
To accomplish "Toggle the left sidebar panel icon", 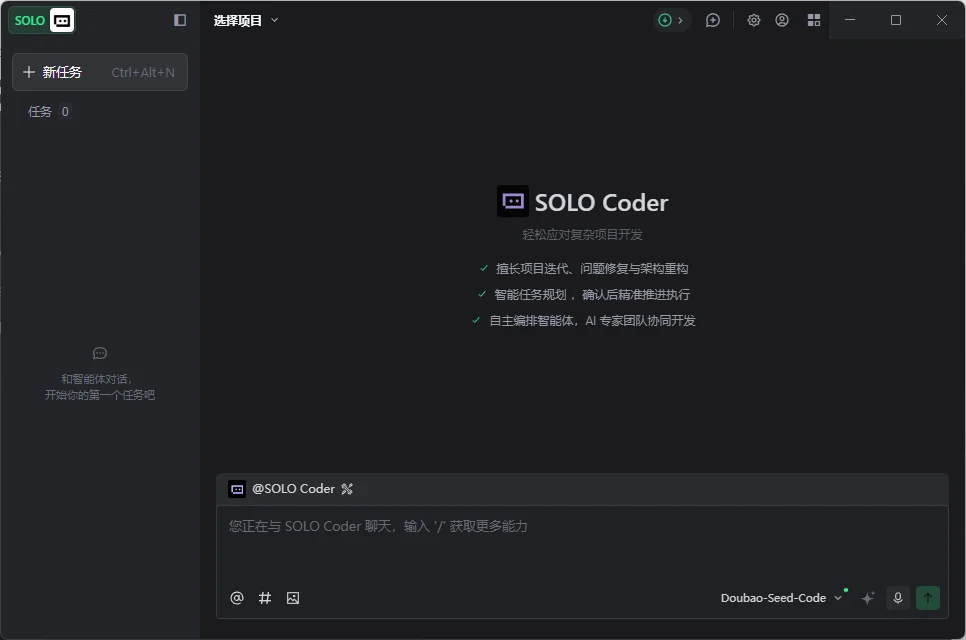I will coord(180,20).
